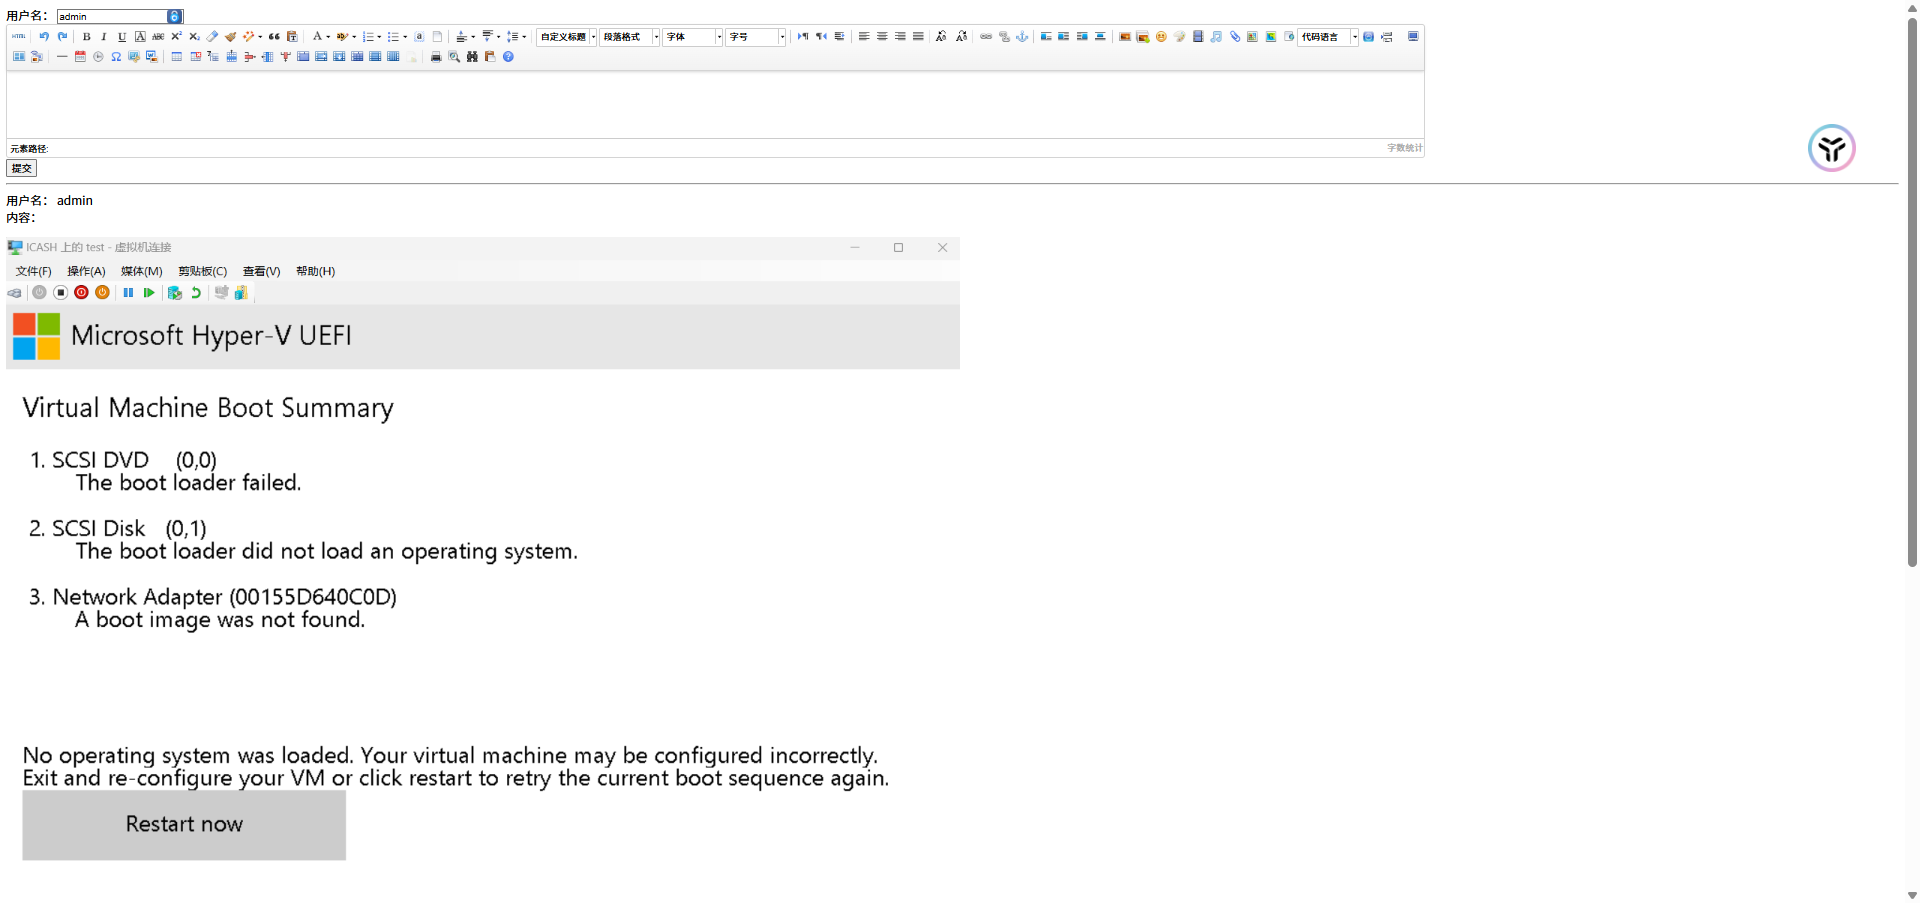Viewport: 1920px width, 903px height.
Task: Expand the ordered list style dropdown
Action: tap(379, 37)
